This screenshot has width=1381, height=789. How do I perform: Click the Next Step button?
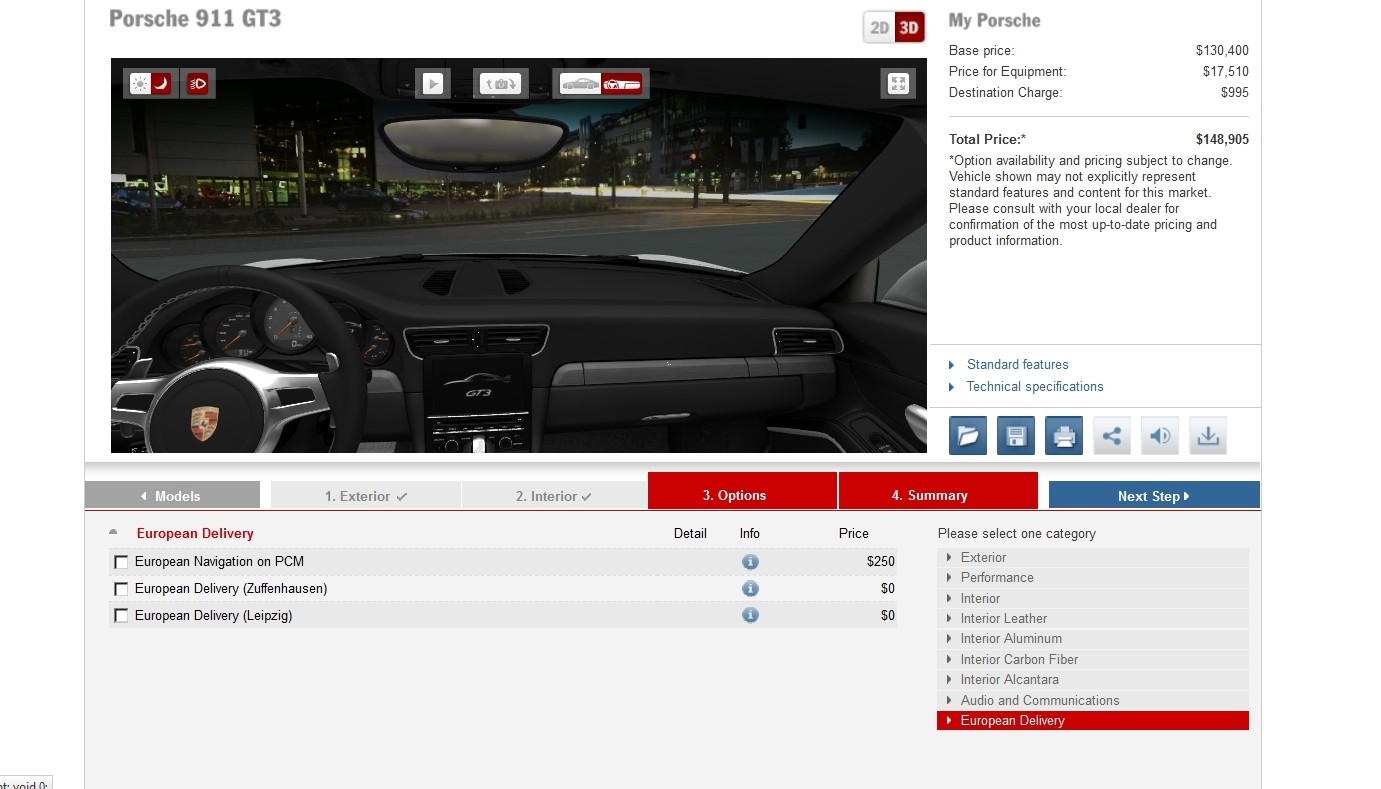pos(1154,496)
